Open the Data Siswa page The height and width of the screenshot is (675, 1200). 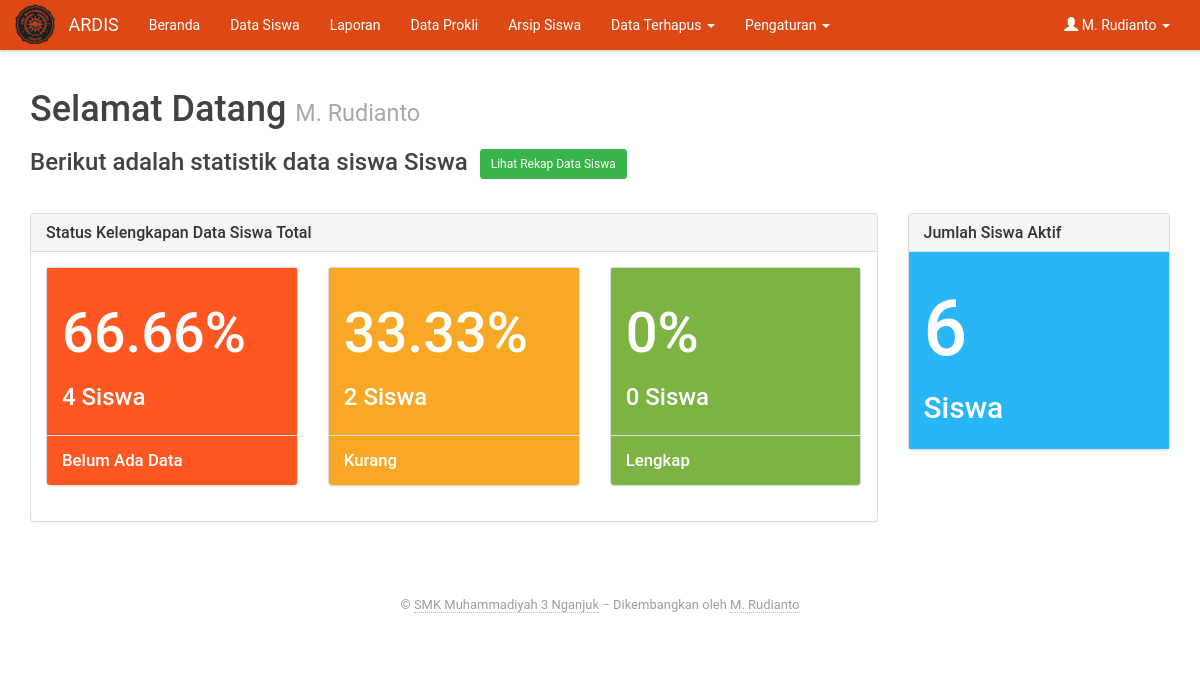coord(264,25)
